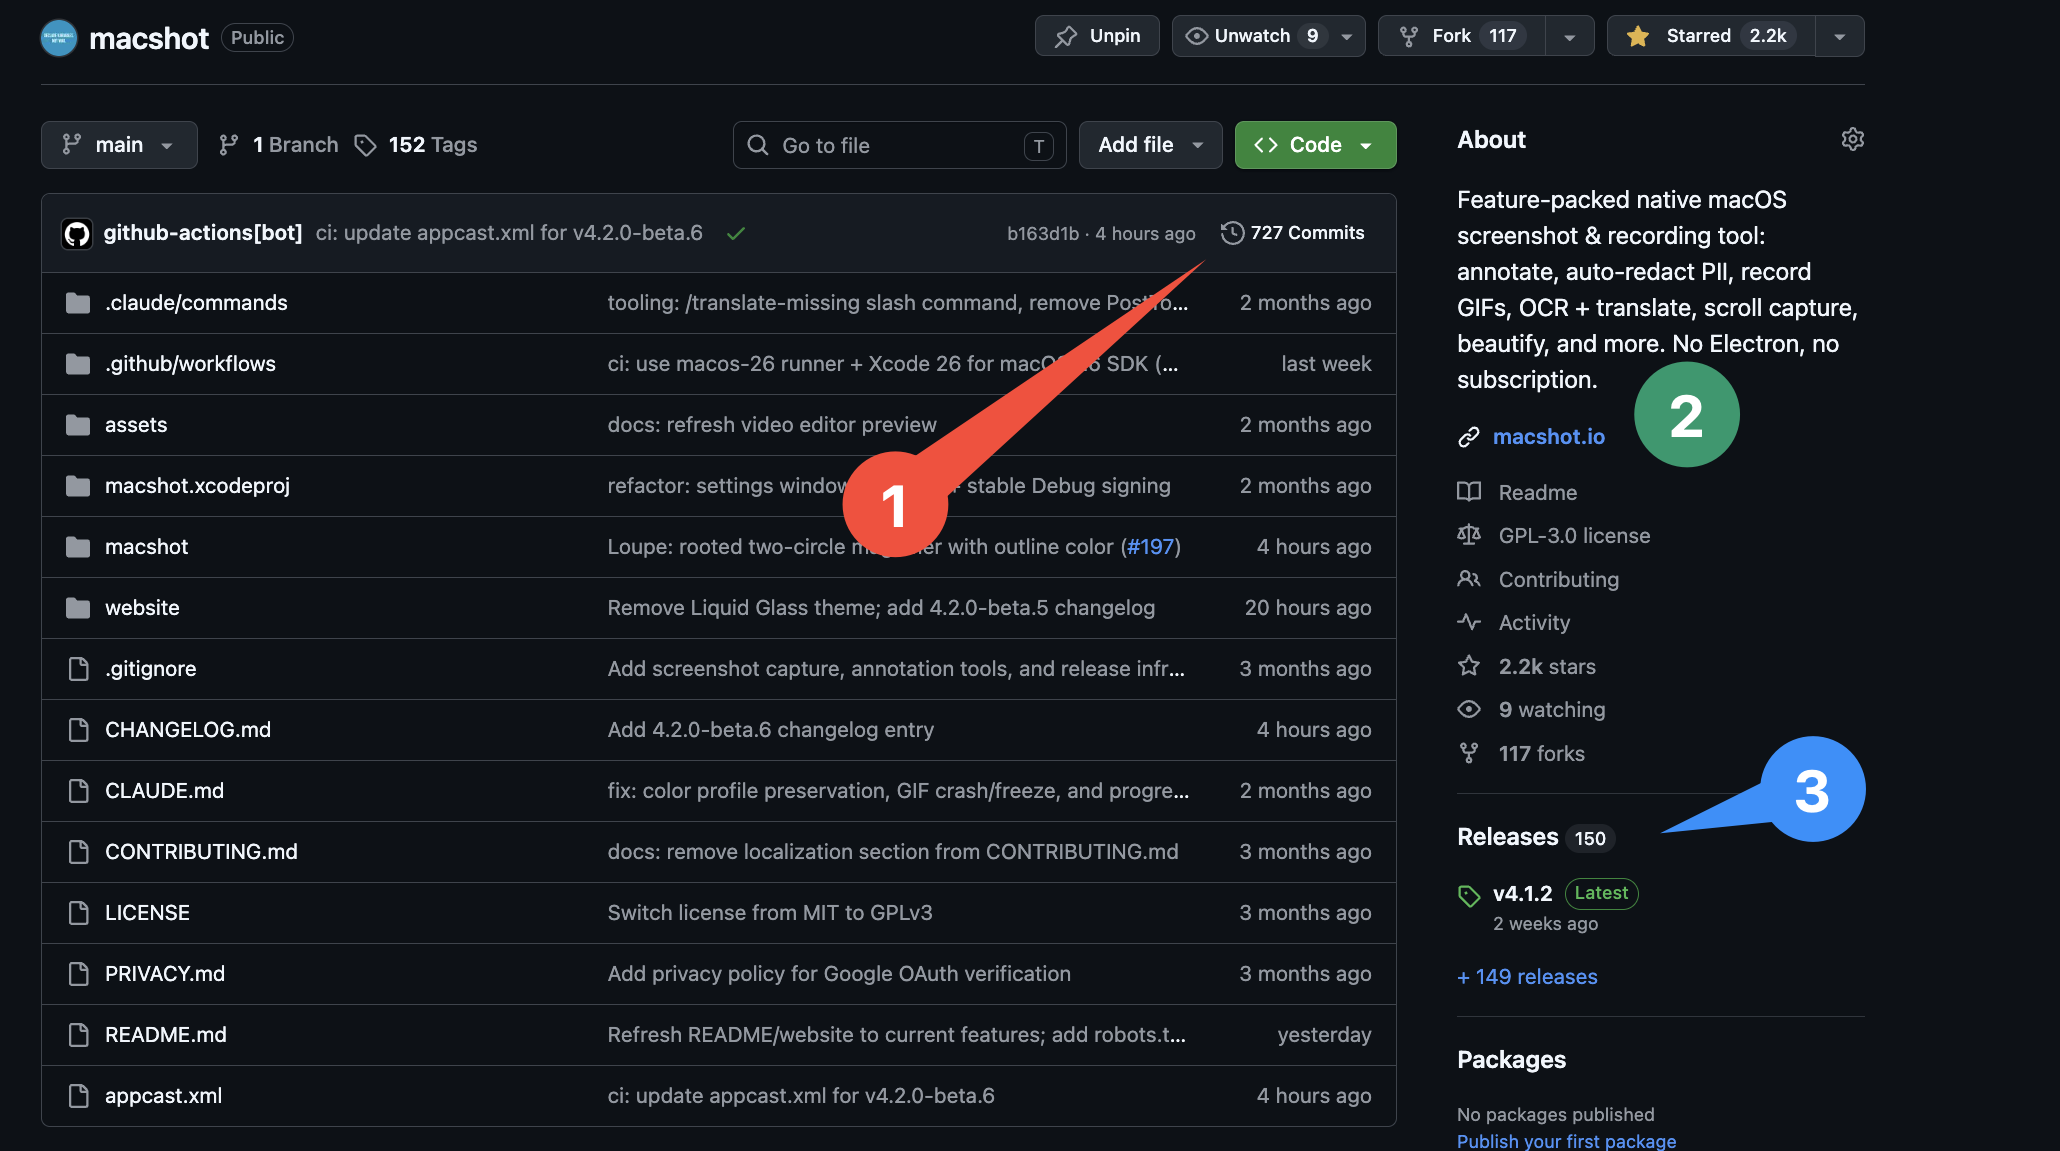Click the .github/workflows folder icon

(x=77, y=364)
